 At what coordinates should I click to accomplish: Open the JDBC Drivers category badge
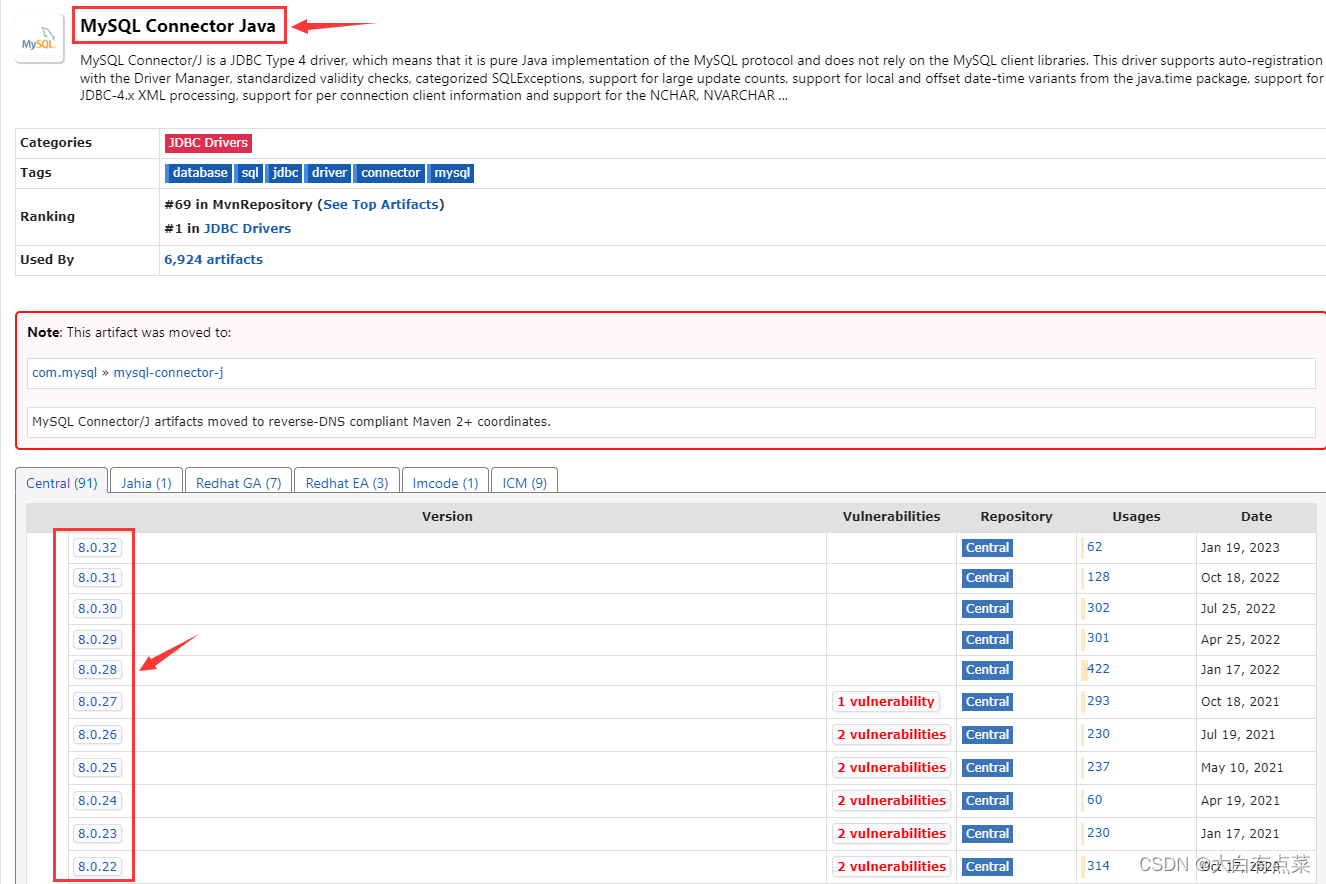pyautogui.click(x=208, y=143)
